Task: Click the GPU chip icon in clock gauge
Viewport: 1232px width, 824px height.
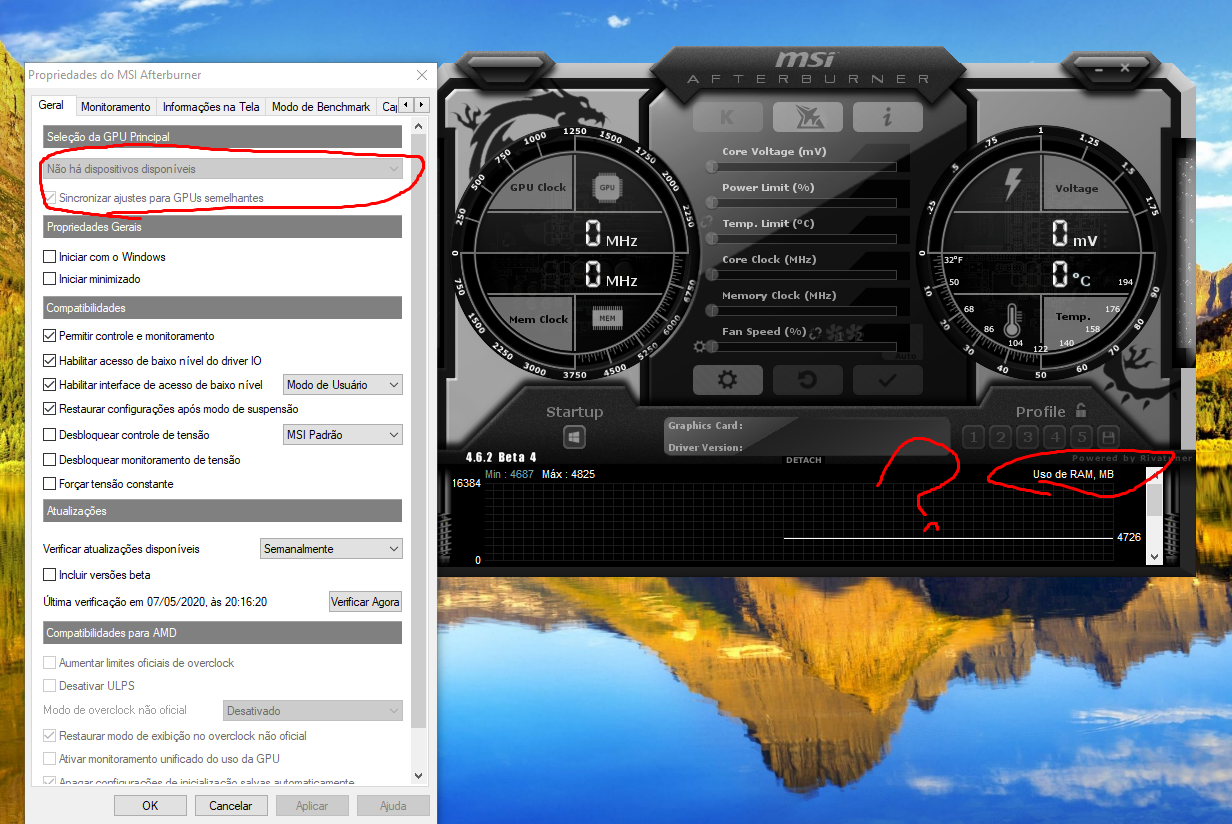Action: [x=606, y=187]
